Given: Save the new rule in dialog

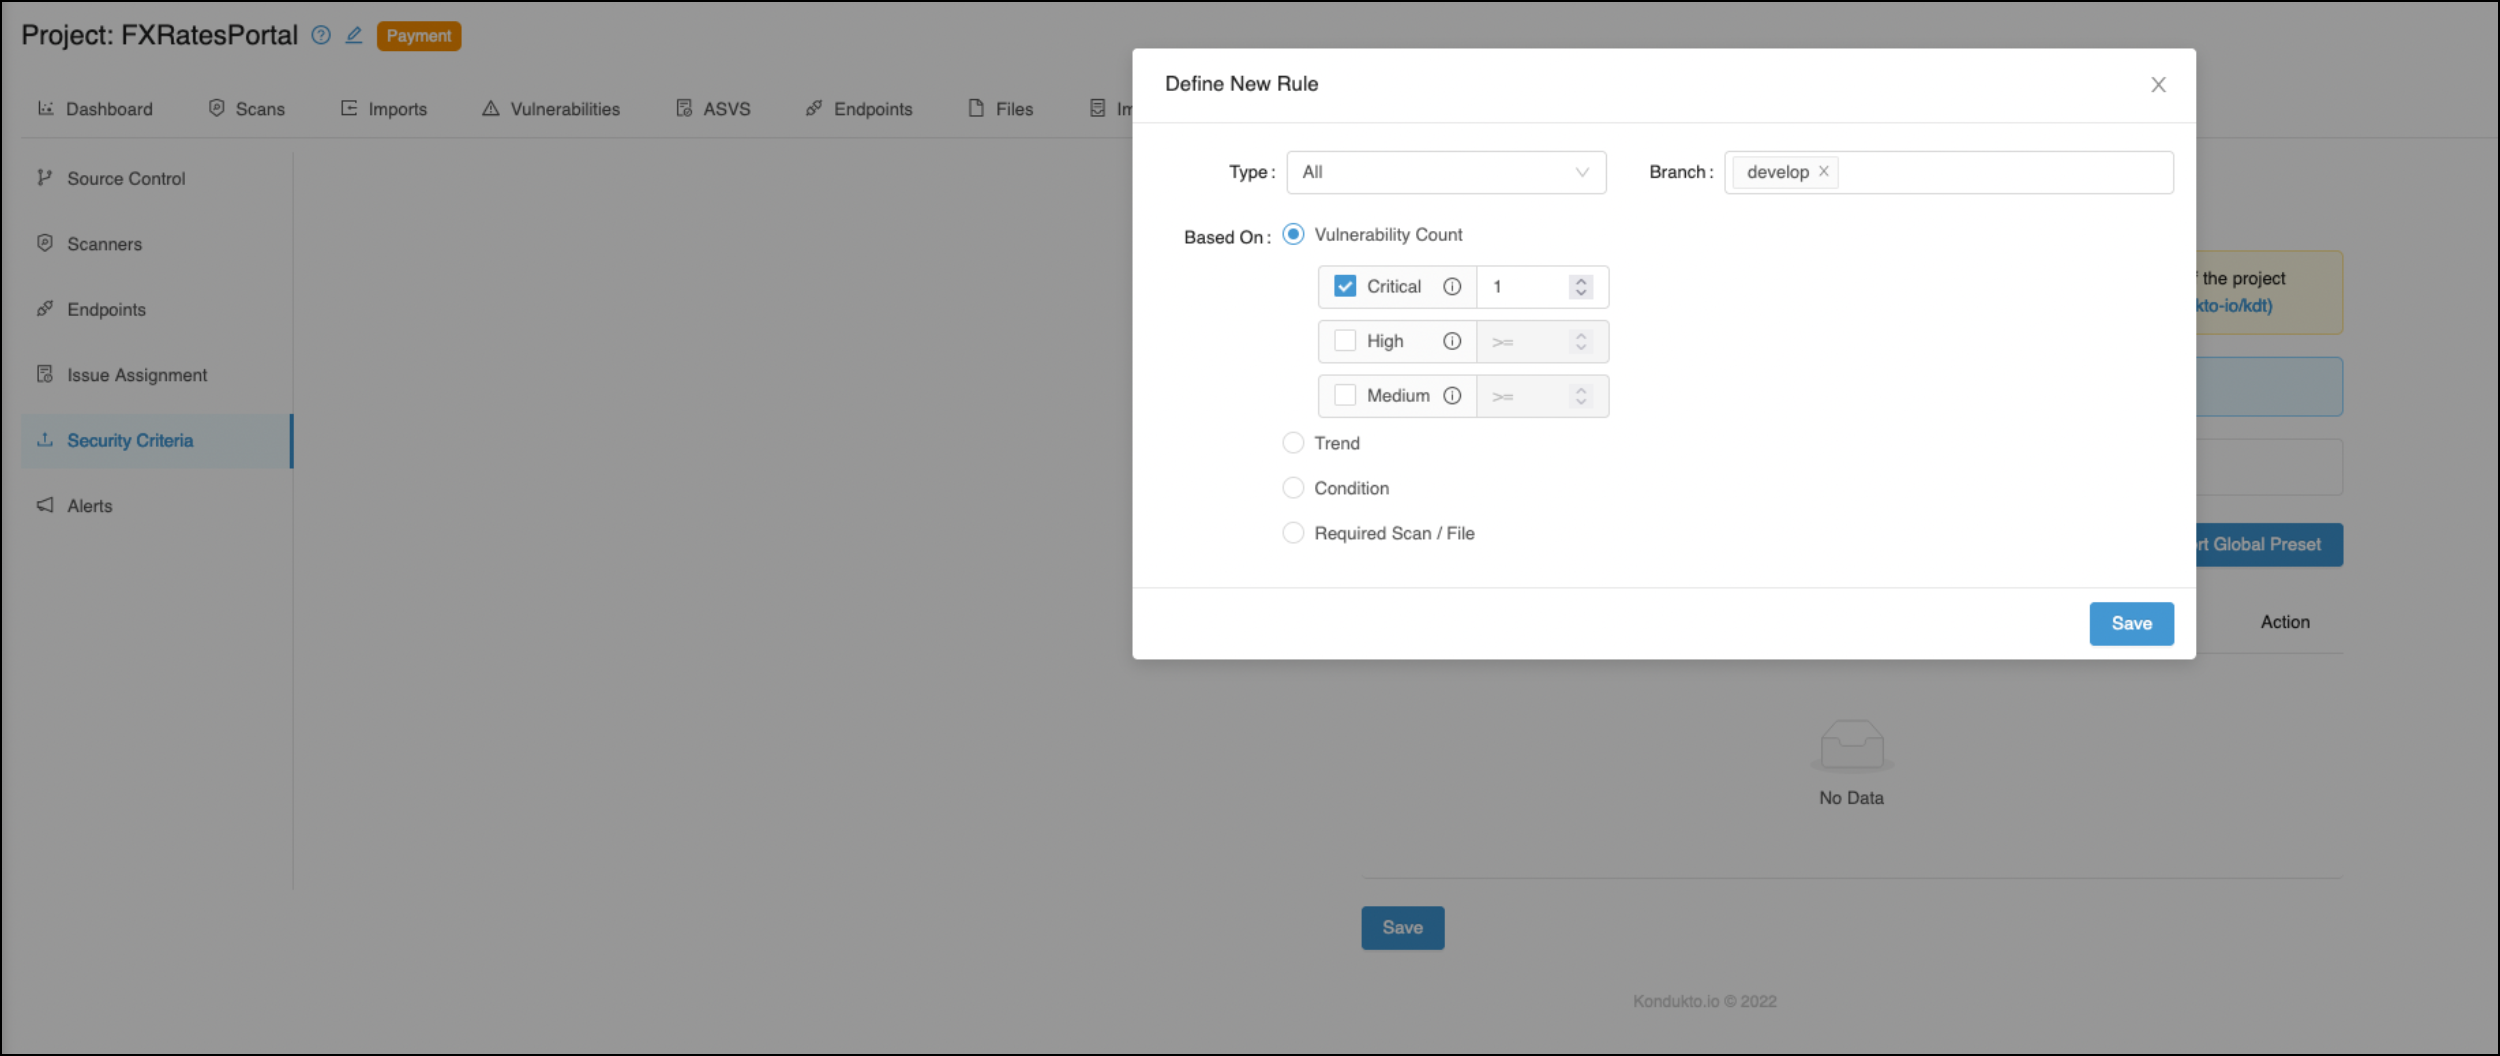Looking at the screenshot, I should point(2131,624).
